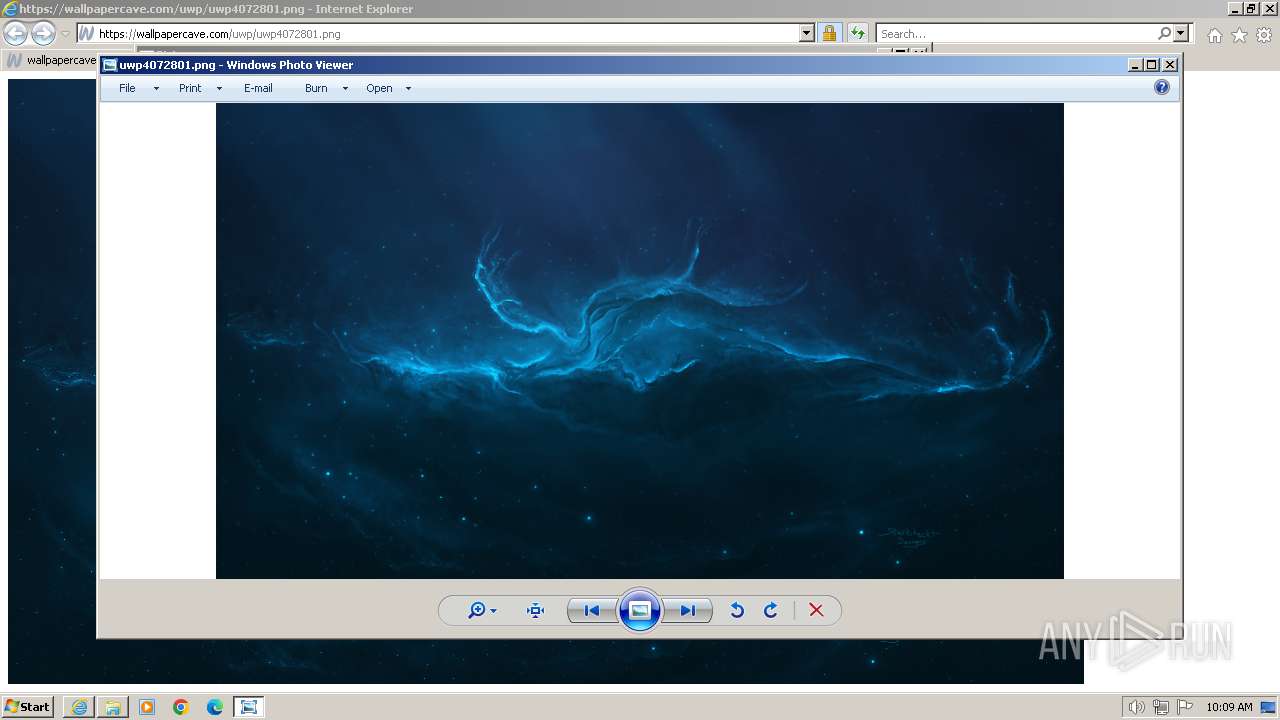View the security lock report

829,33
